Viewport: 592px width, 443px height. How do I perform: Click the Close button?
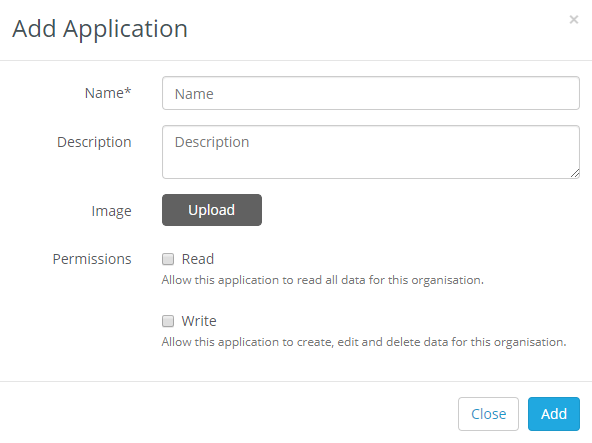[489, 414]
